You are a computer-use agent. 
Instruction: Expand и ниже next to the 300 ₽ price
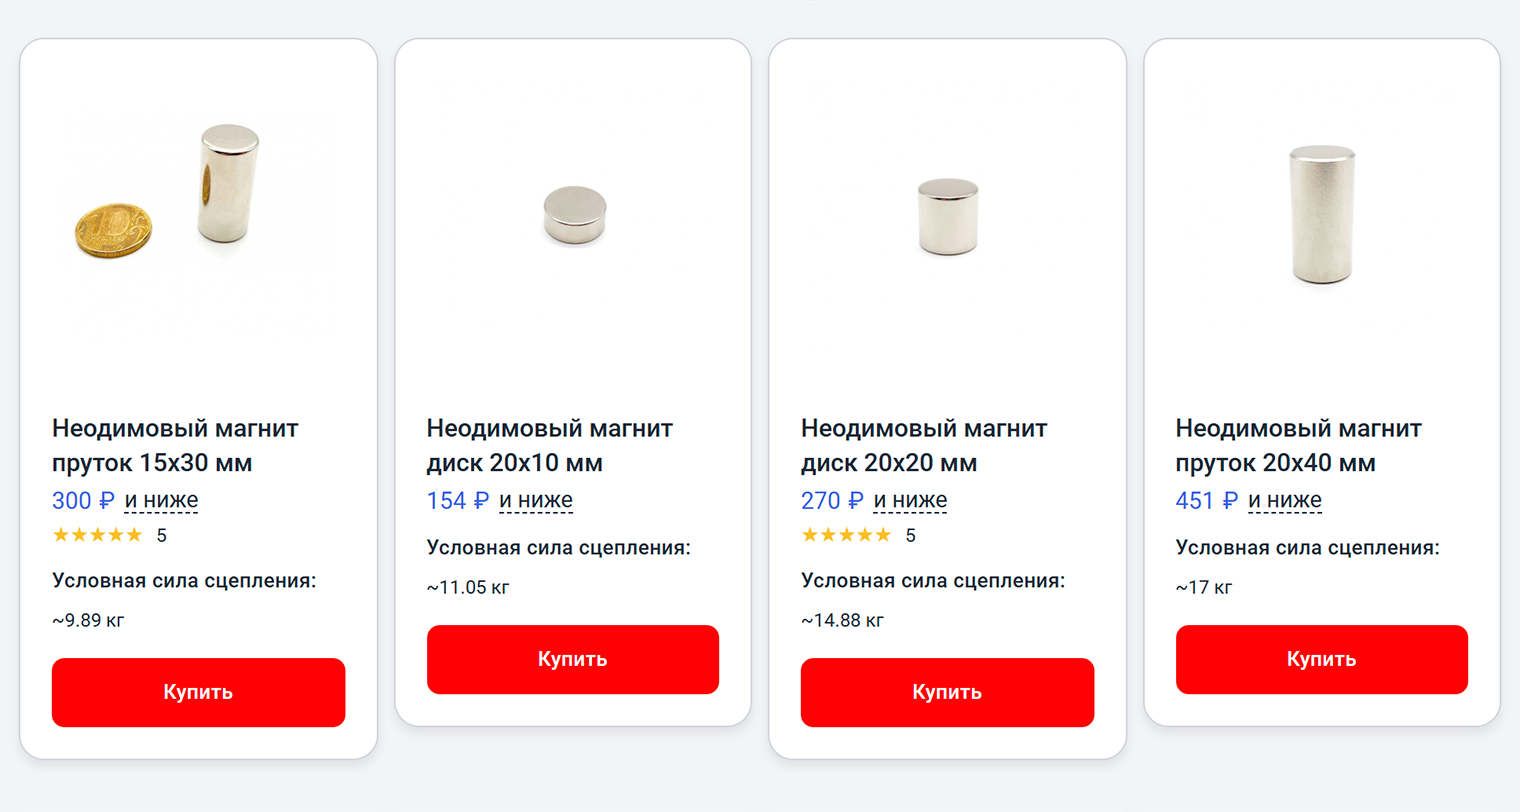coord(161,500)
